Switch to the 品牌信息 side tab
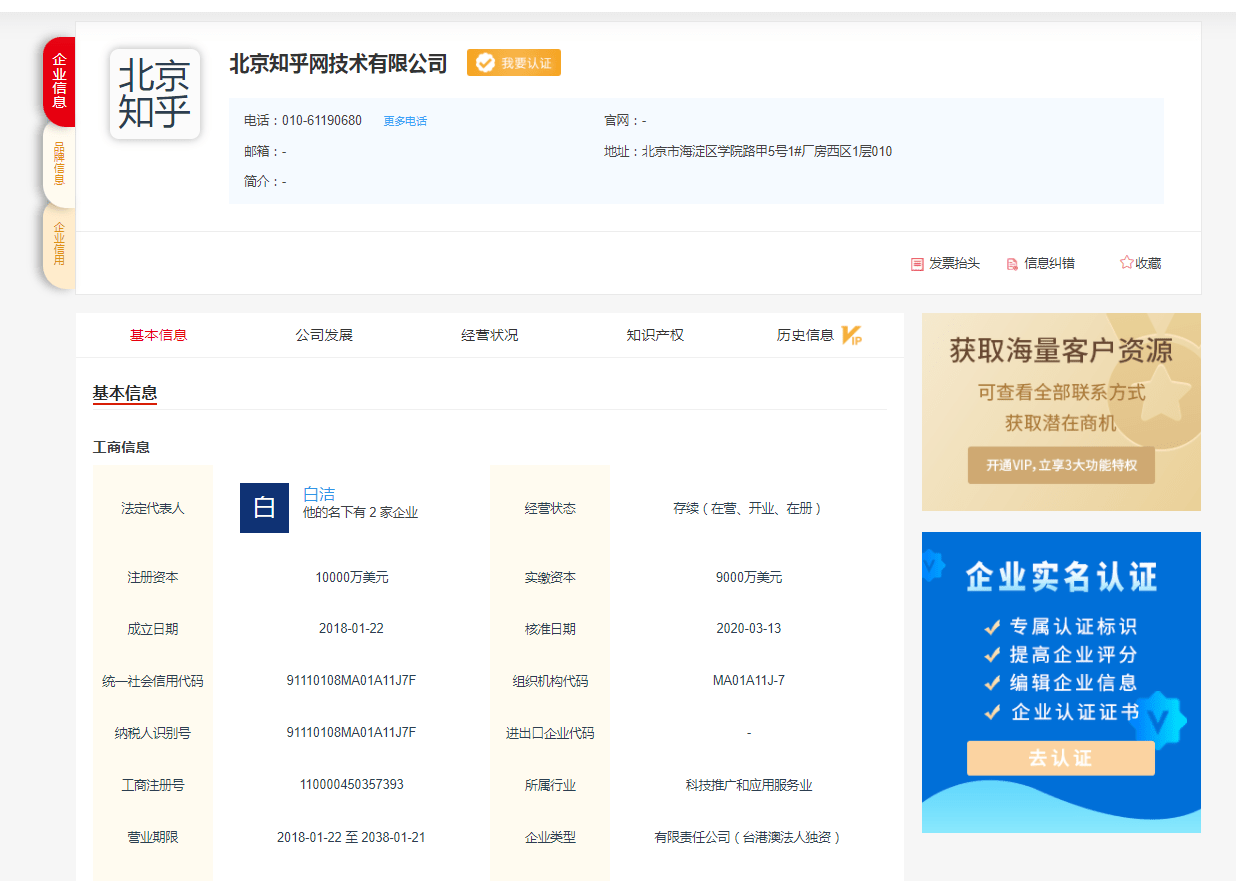 (59, 165)
